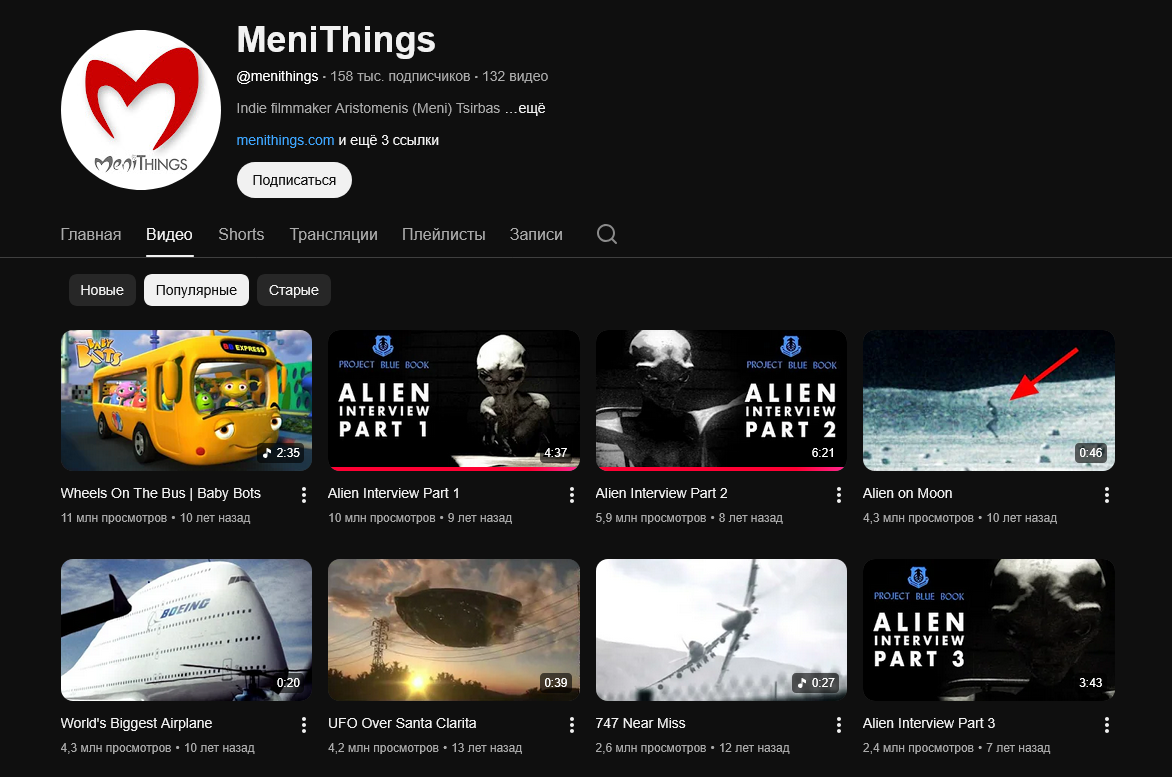Sort videos with Старые chip

pyautogui.click(x=294, y=290)
